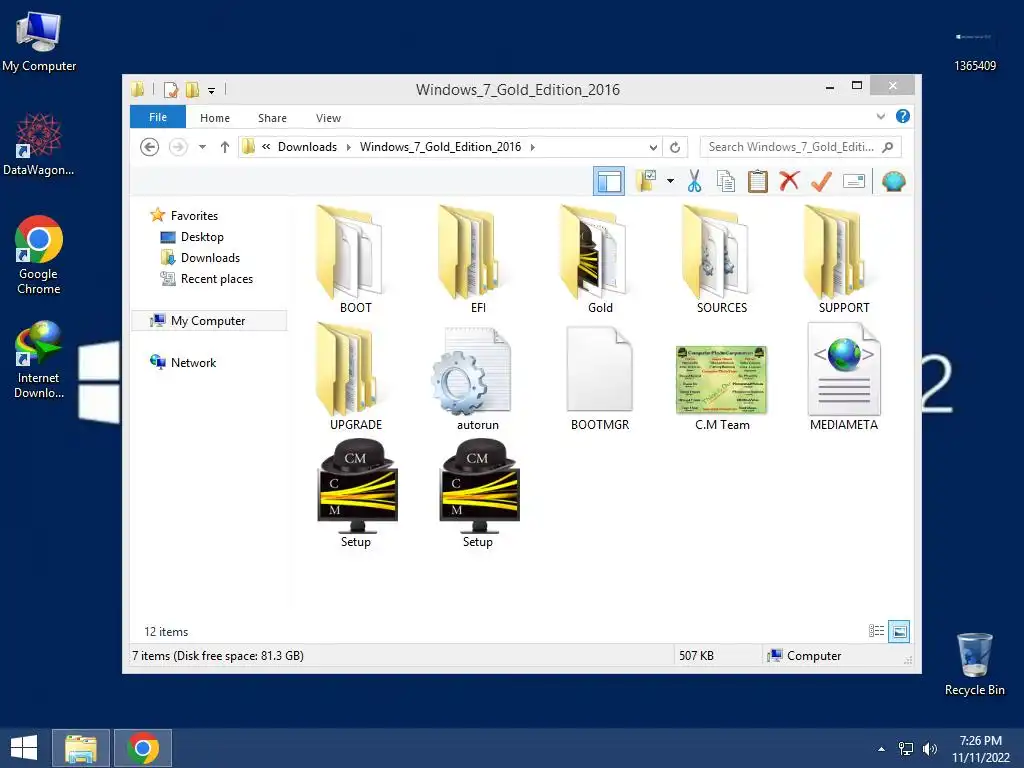
Task: Switch to the Home ribbon tab
Action: coord(215,118)
